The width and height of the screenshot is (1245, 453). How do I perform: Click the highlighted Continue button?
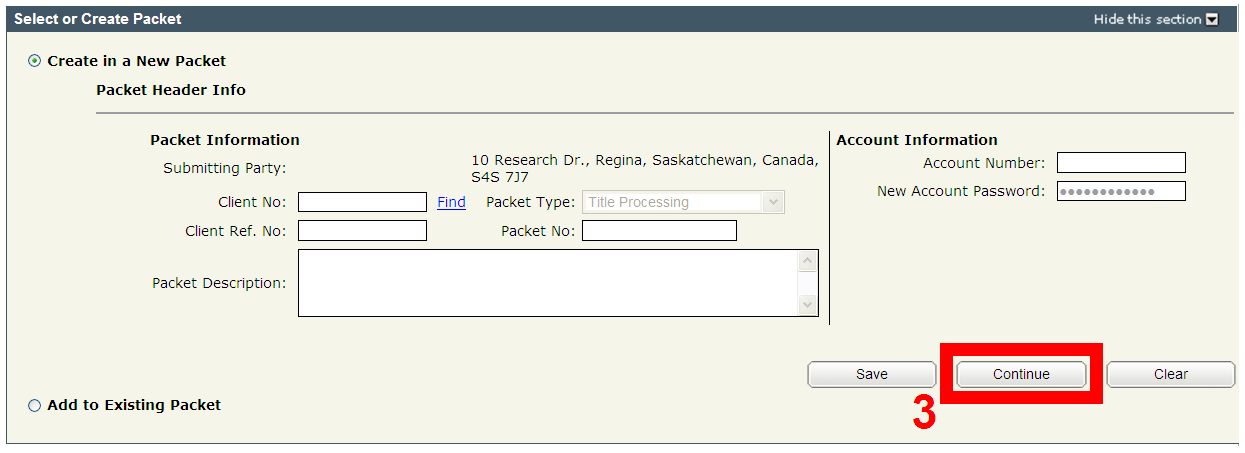point(1021,374)
